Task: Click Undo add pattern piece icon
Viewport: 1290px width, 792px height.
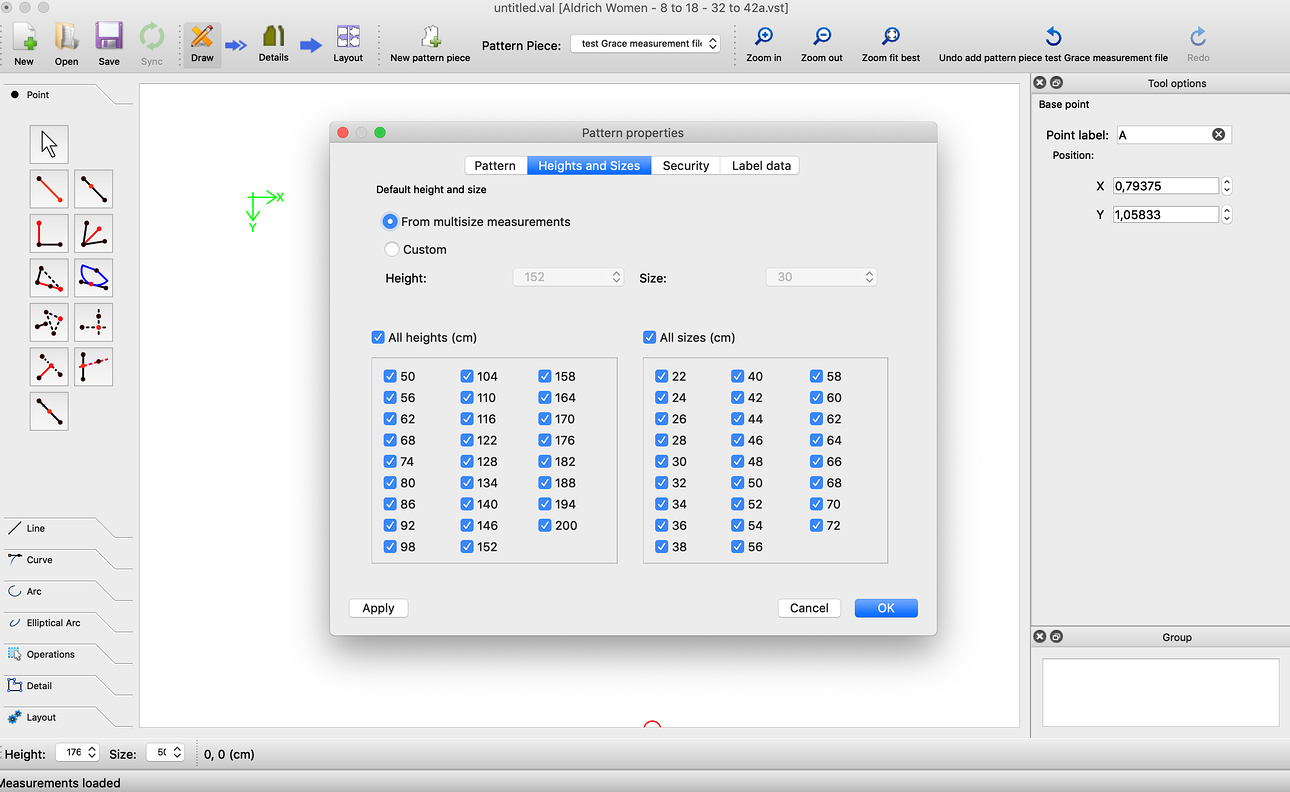Action: [1053, 37]
